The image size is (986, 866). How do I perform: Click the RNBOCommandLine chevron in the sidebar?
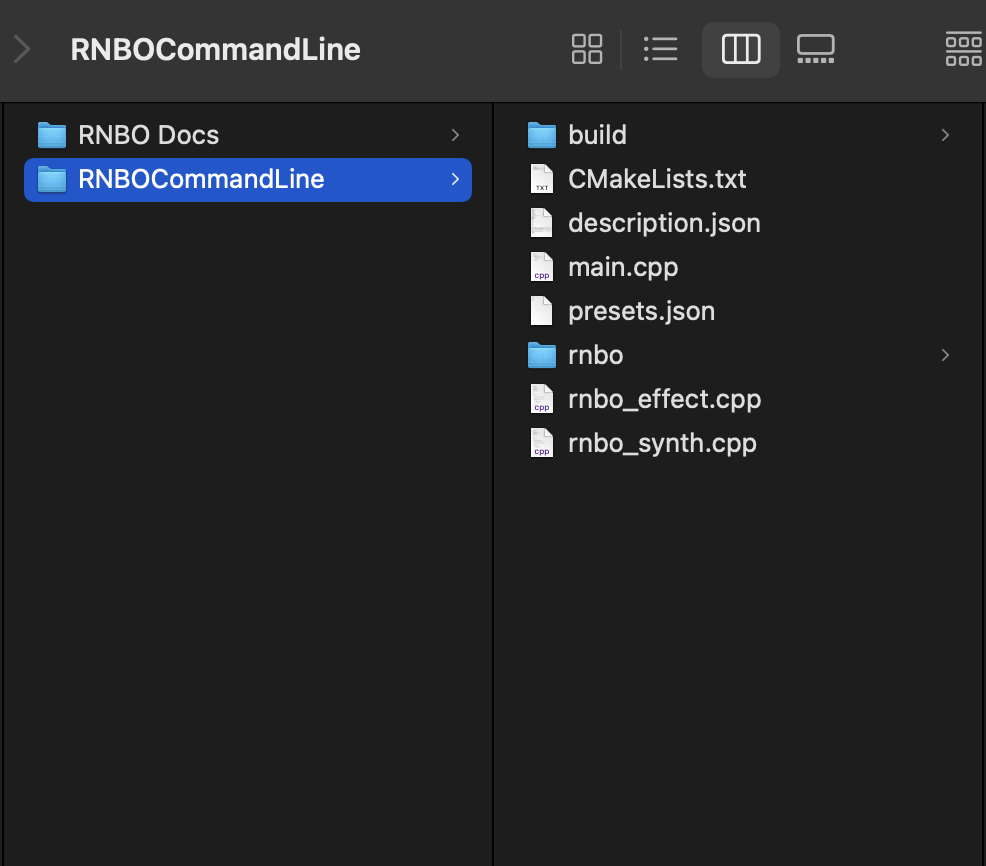pos(455,180)
